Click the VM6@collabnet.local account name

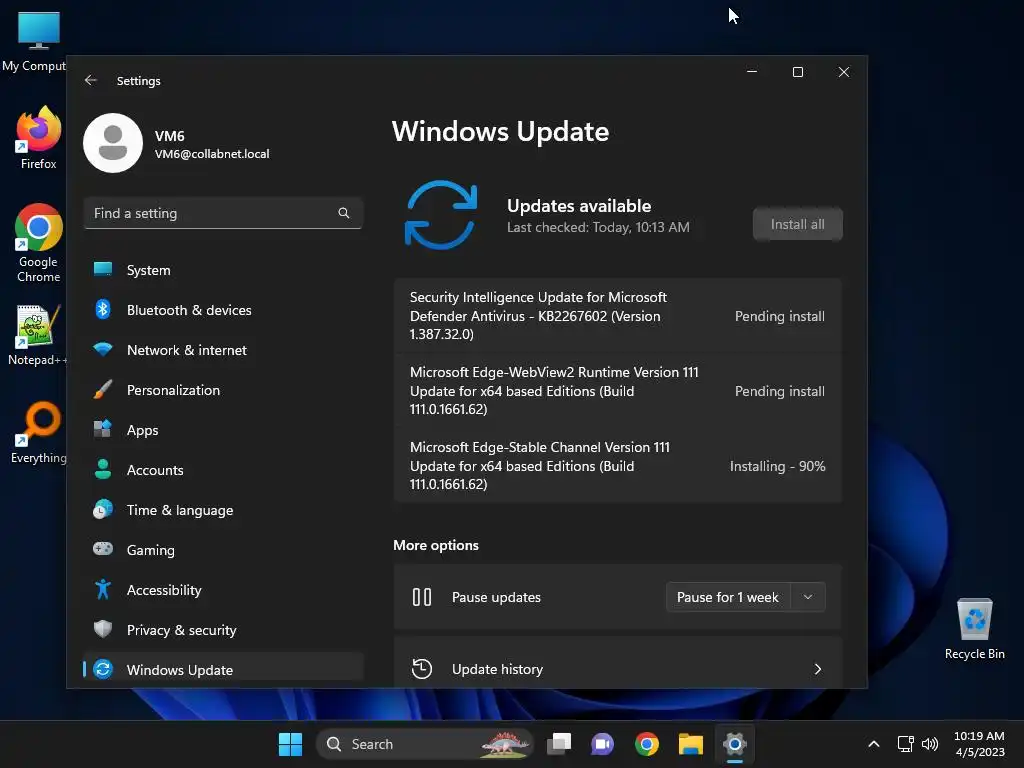212,154
